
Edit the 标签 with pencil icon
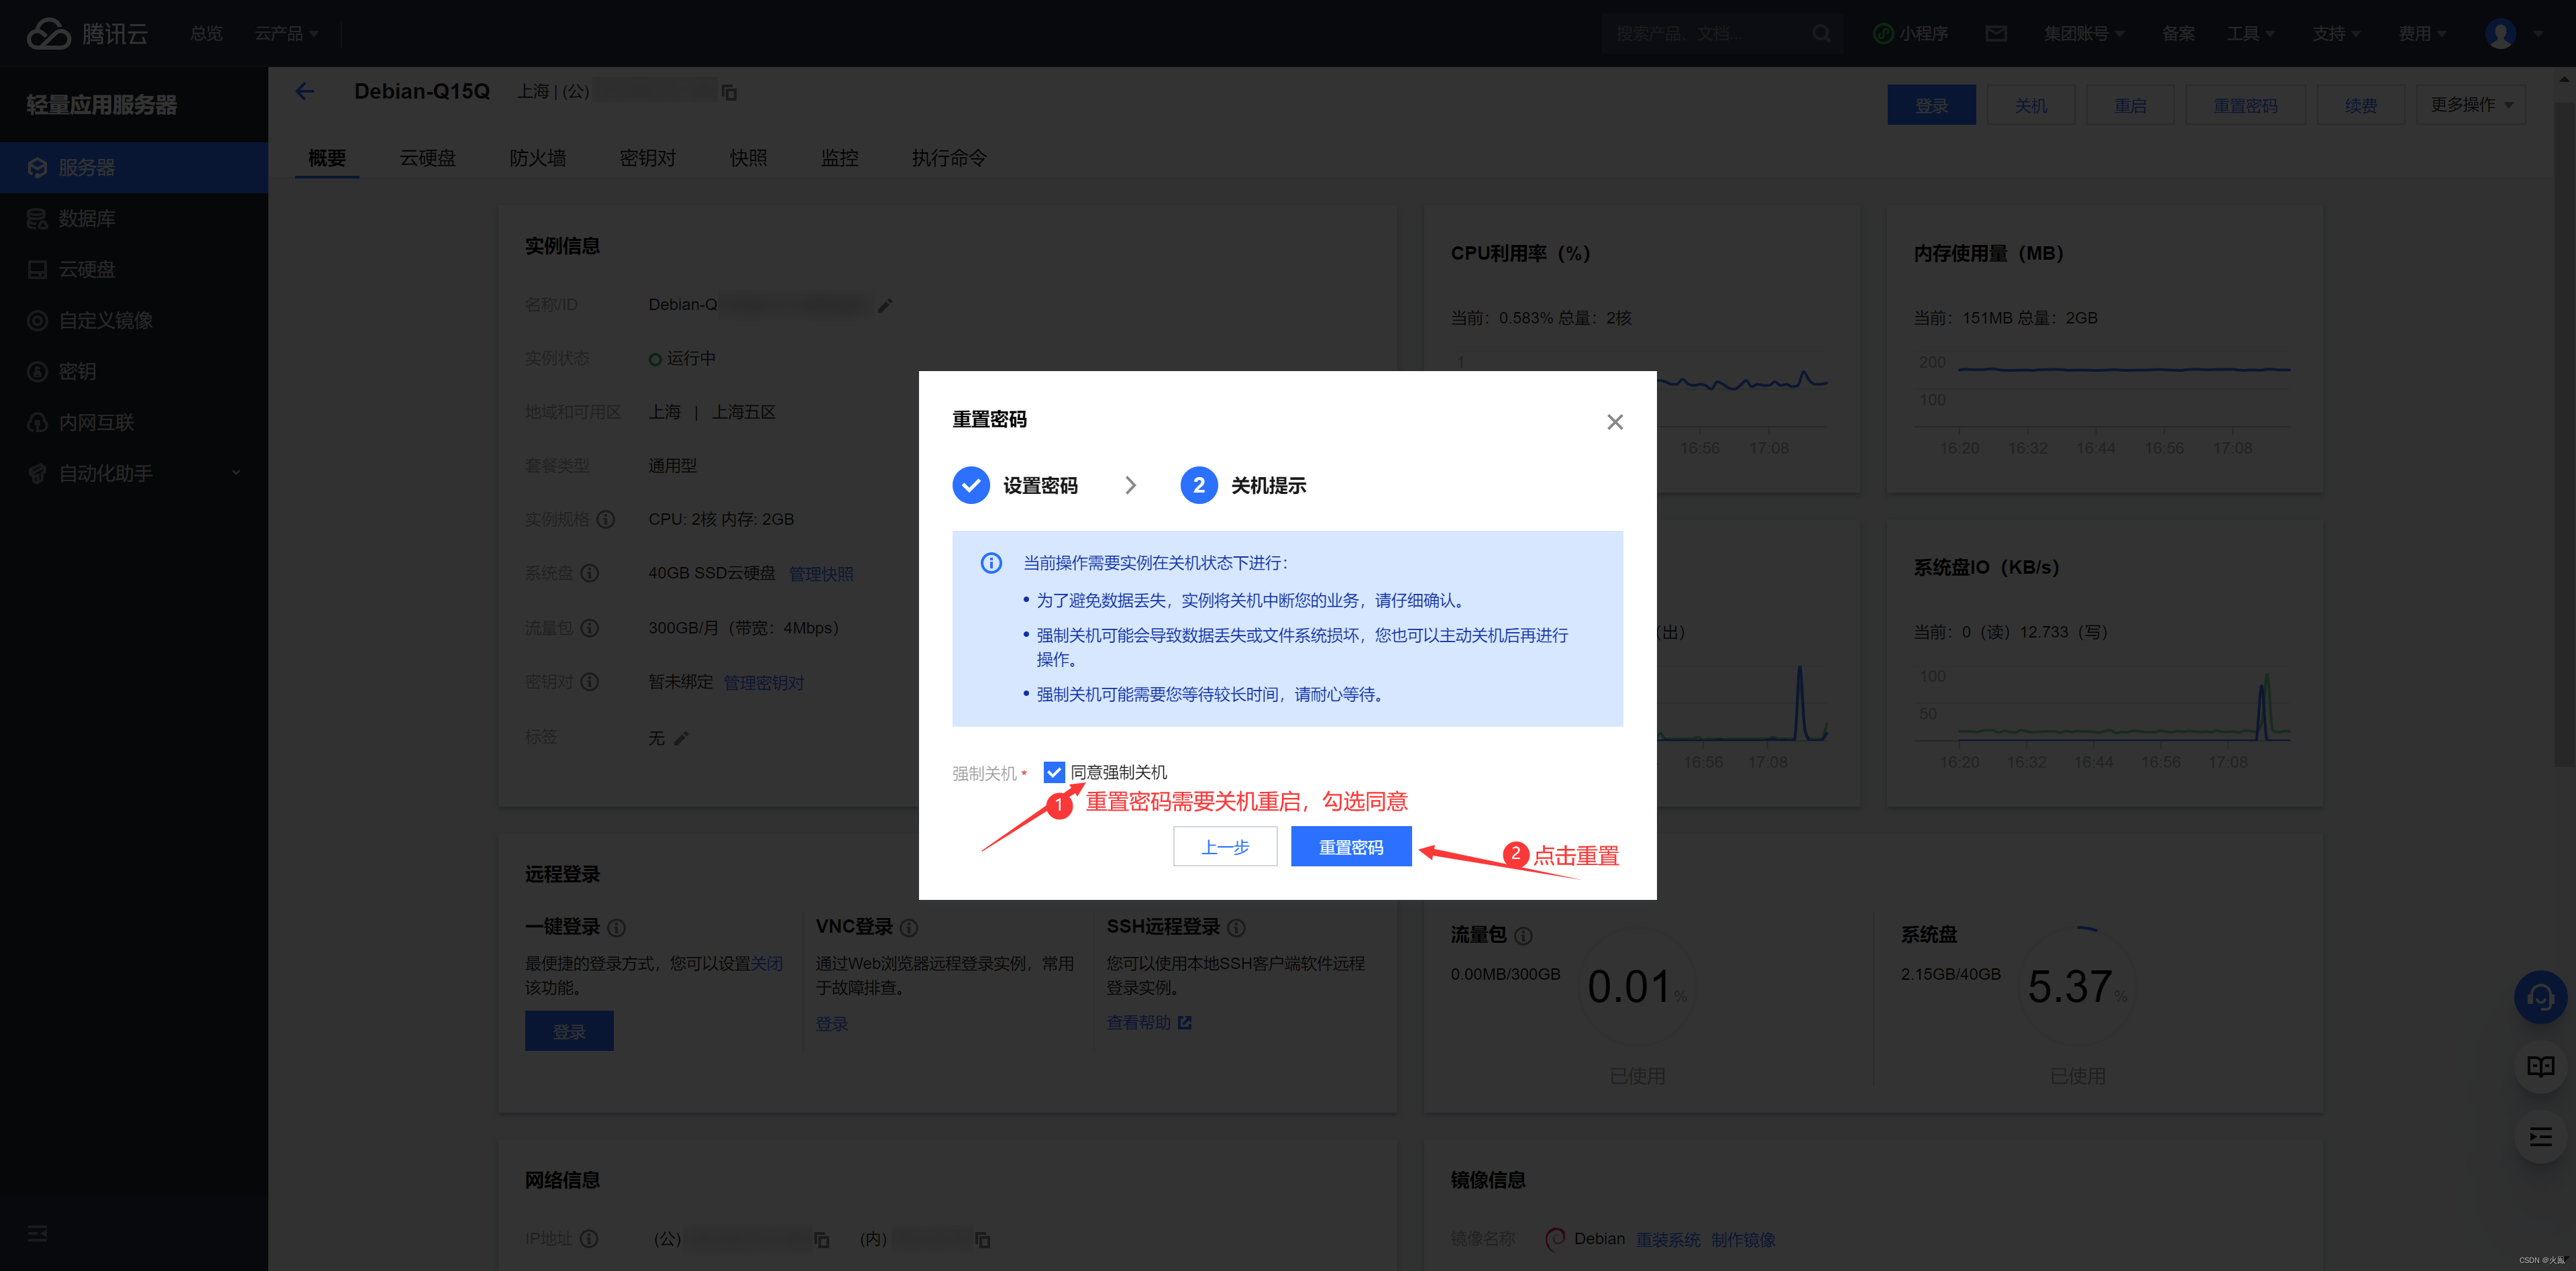point(681,738)
